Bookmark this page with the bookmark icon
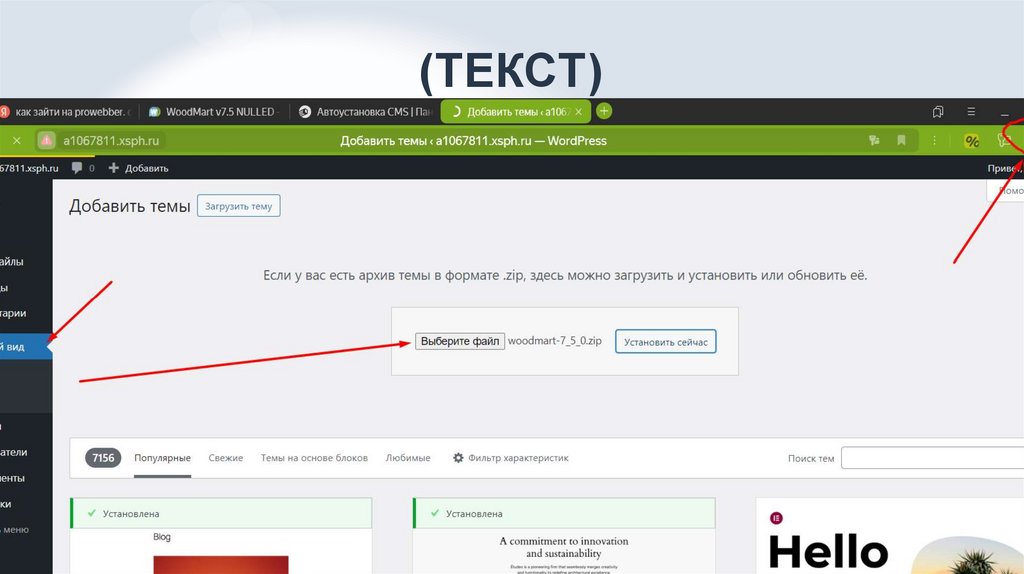Image resolution: width=1024 pixels, height=574 pixels. pyautogui.click(x=901, y=140)
